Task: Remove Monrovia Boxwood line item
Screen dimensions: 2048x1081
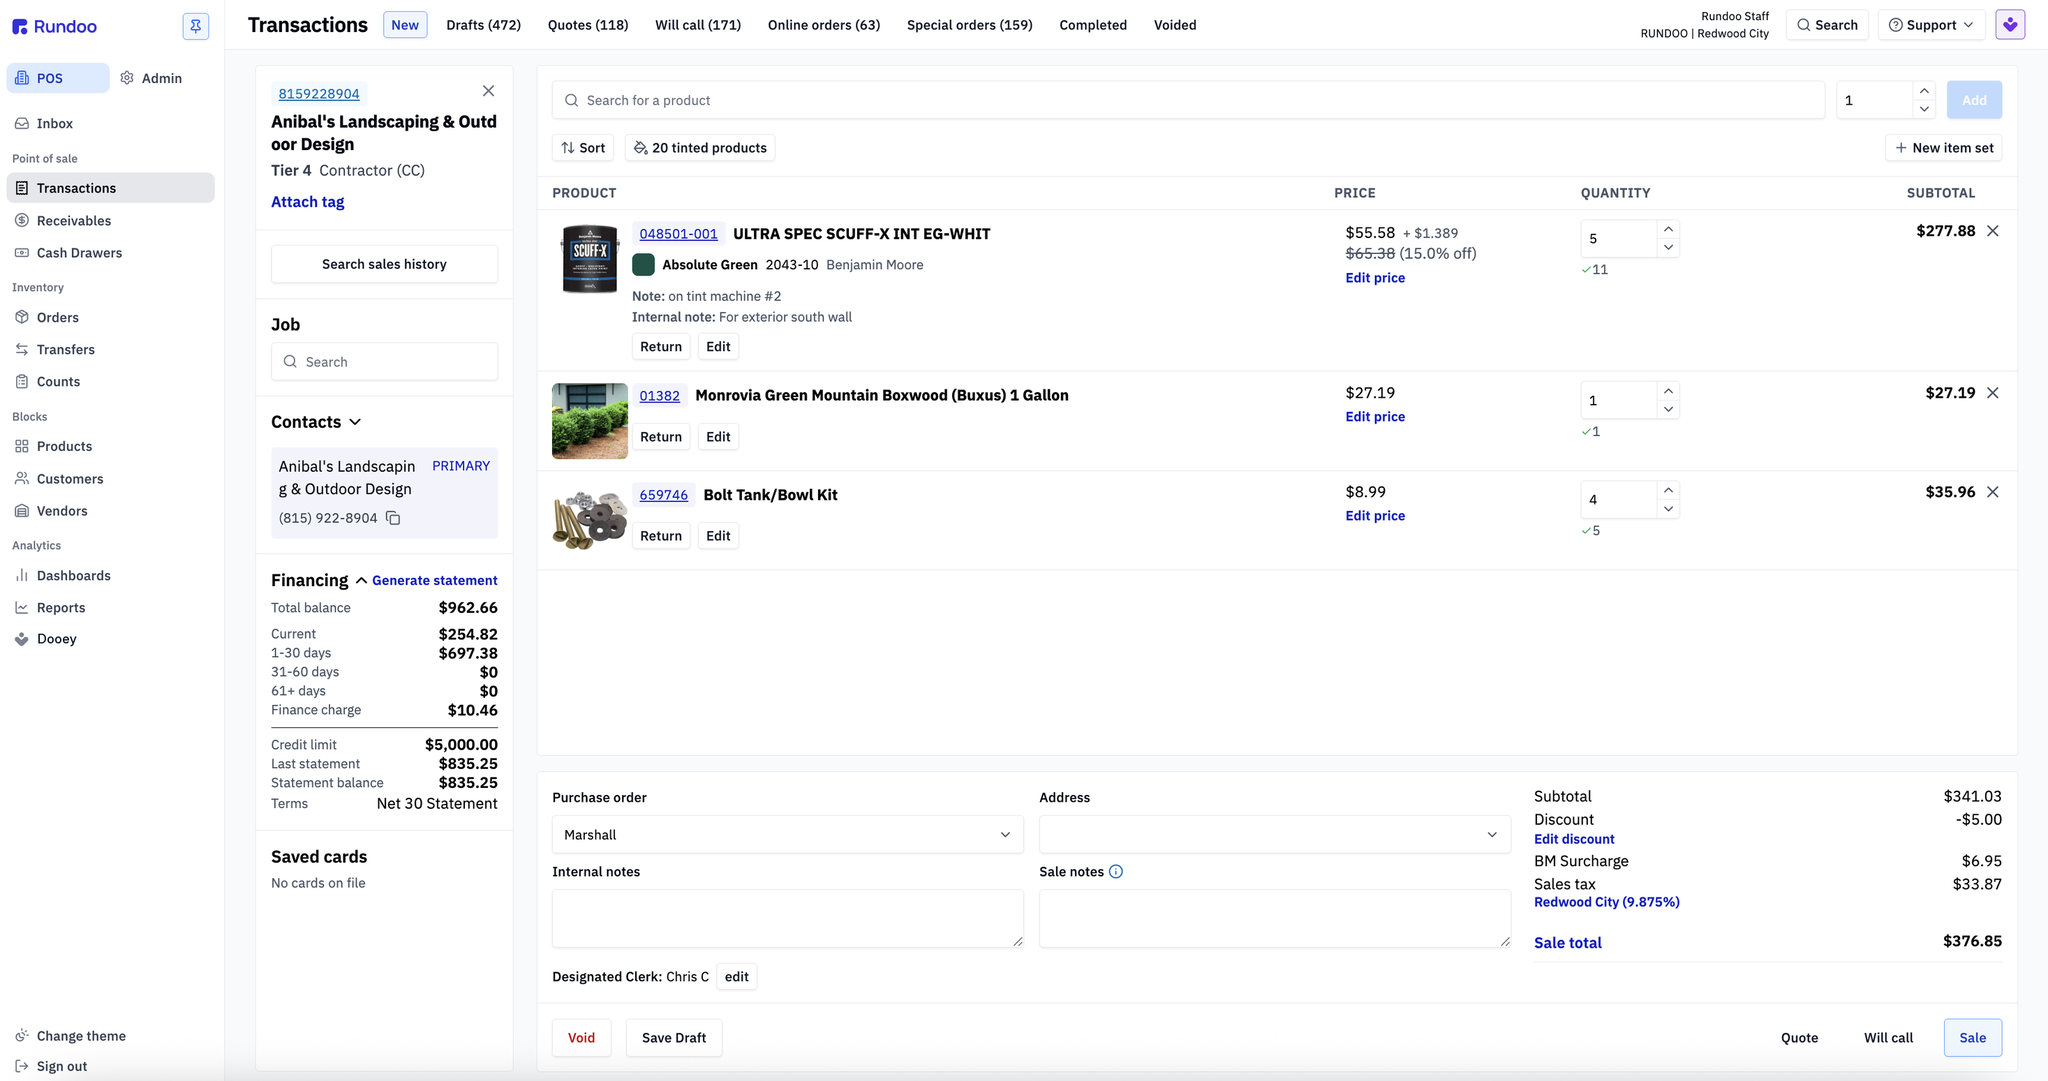Action: pos(1993,393)
